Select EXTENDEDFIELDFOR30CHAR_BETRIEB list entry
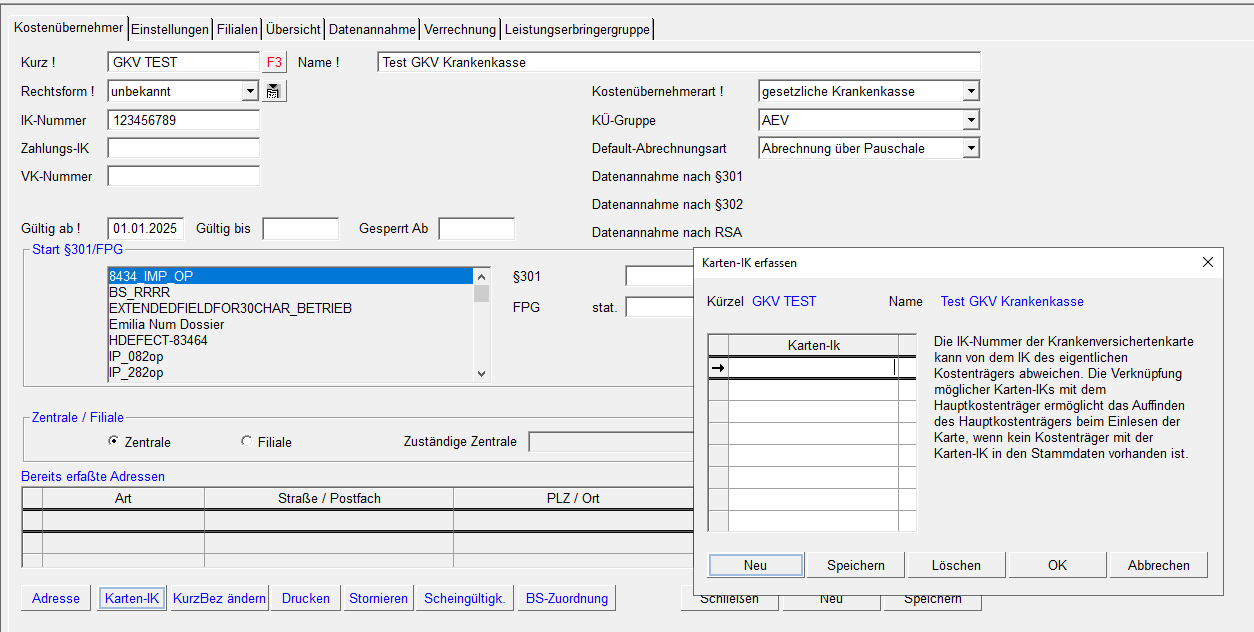 coord(289,308)
